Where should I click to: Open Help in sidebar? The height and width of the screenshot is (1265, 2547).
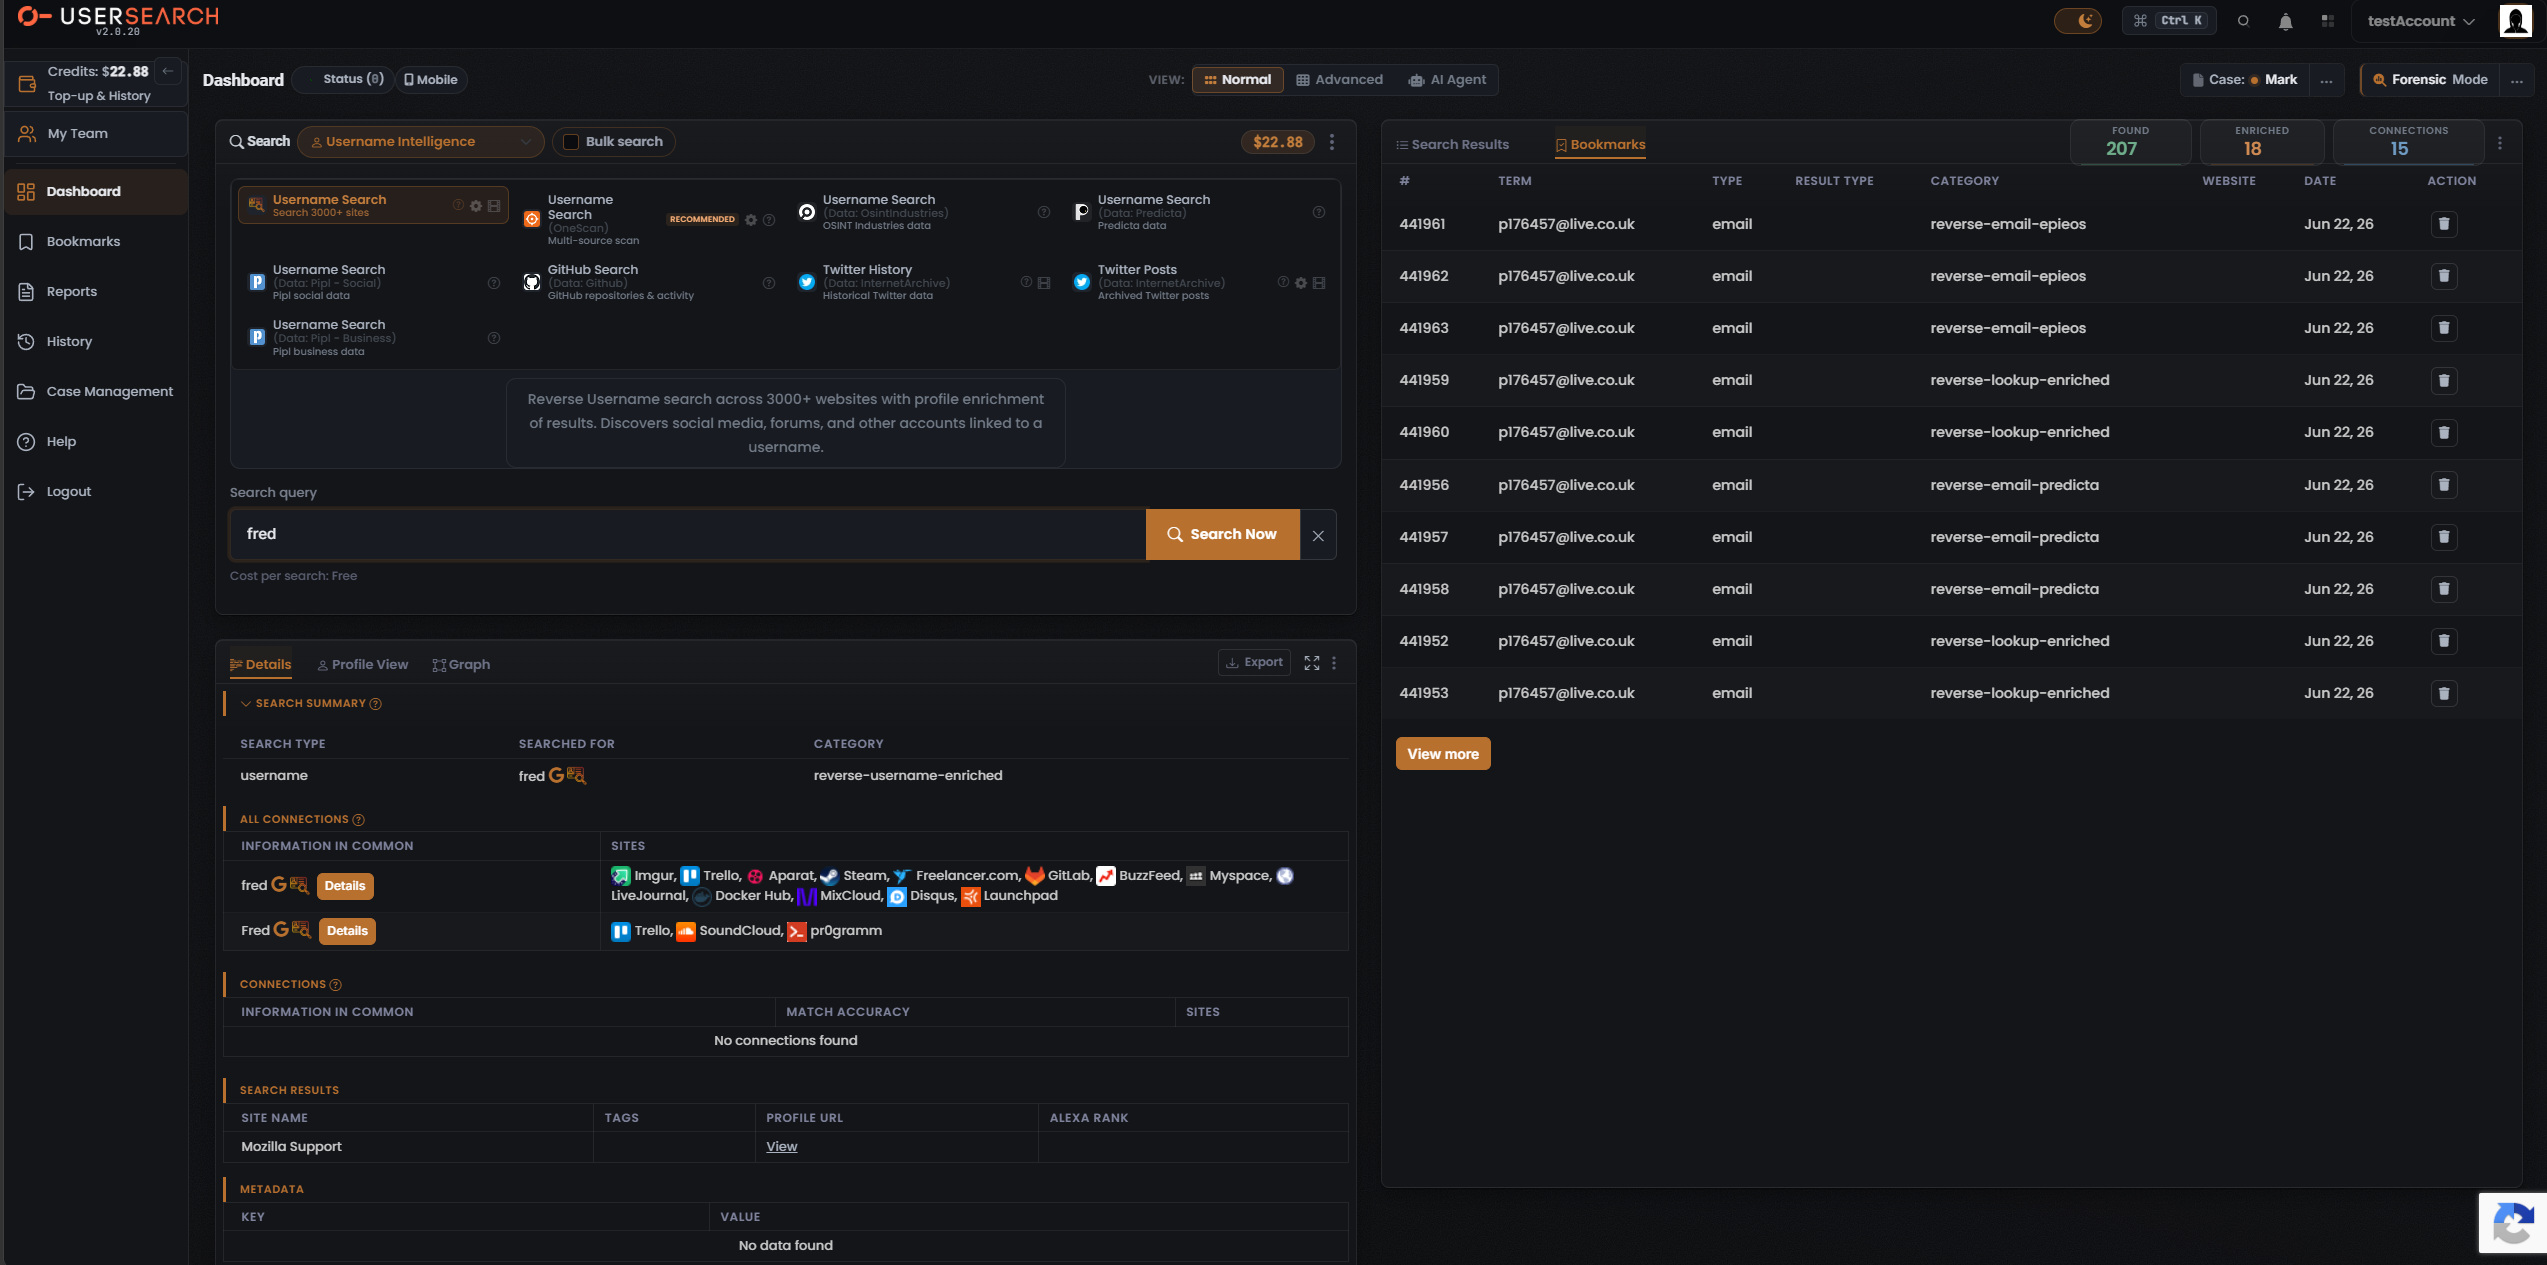[x=96, y=442]
